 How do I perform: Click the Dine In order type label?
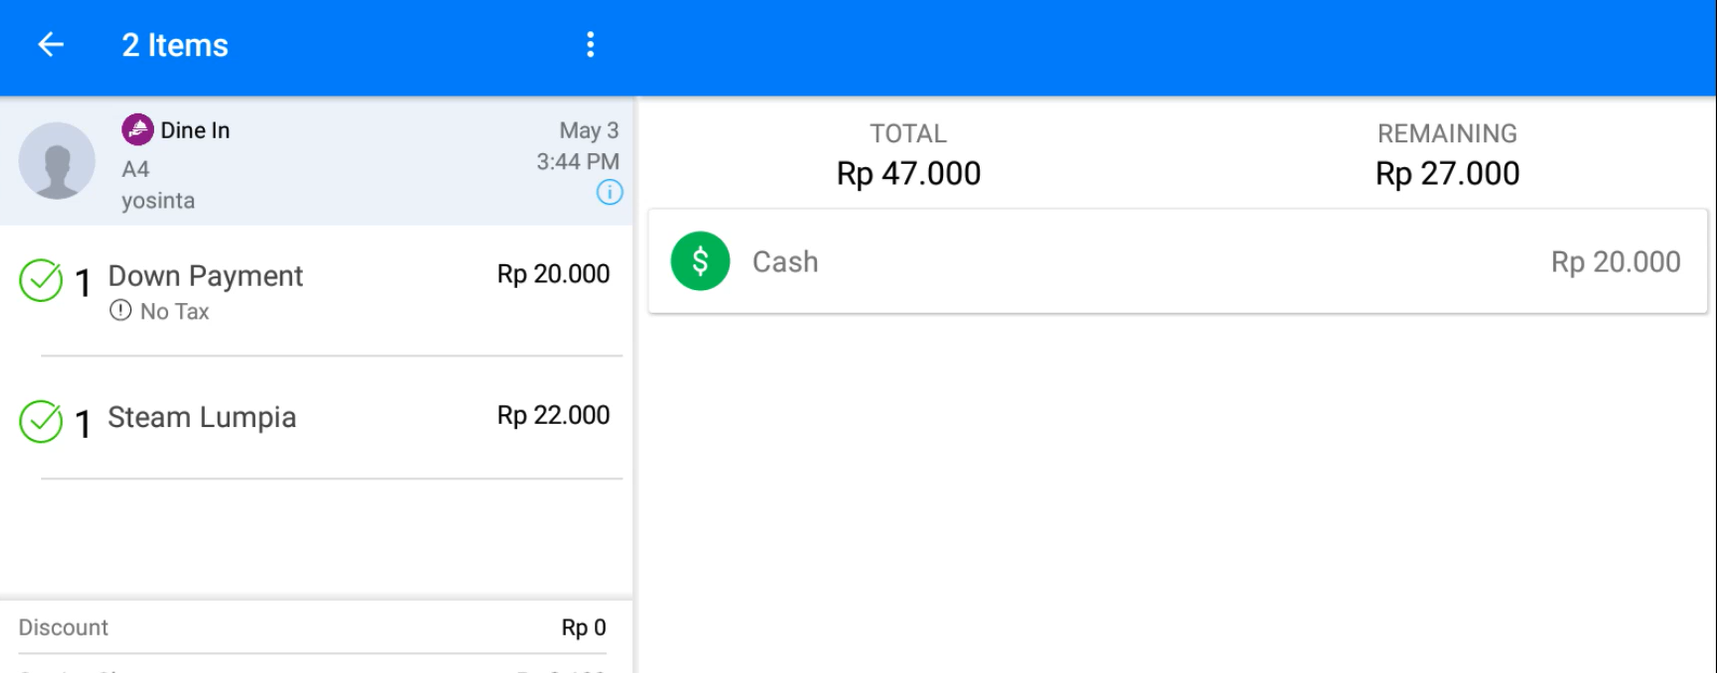195,130
